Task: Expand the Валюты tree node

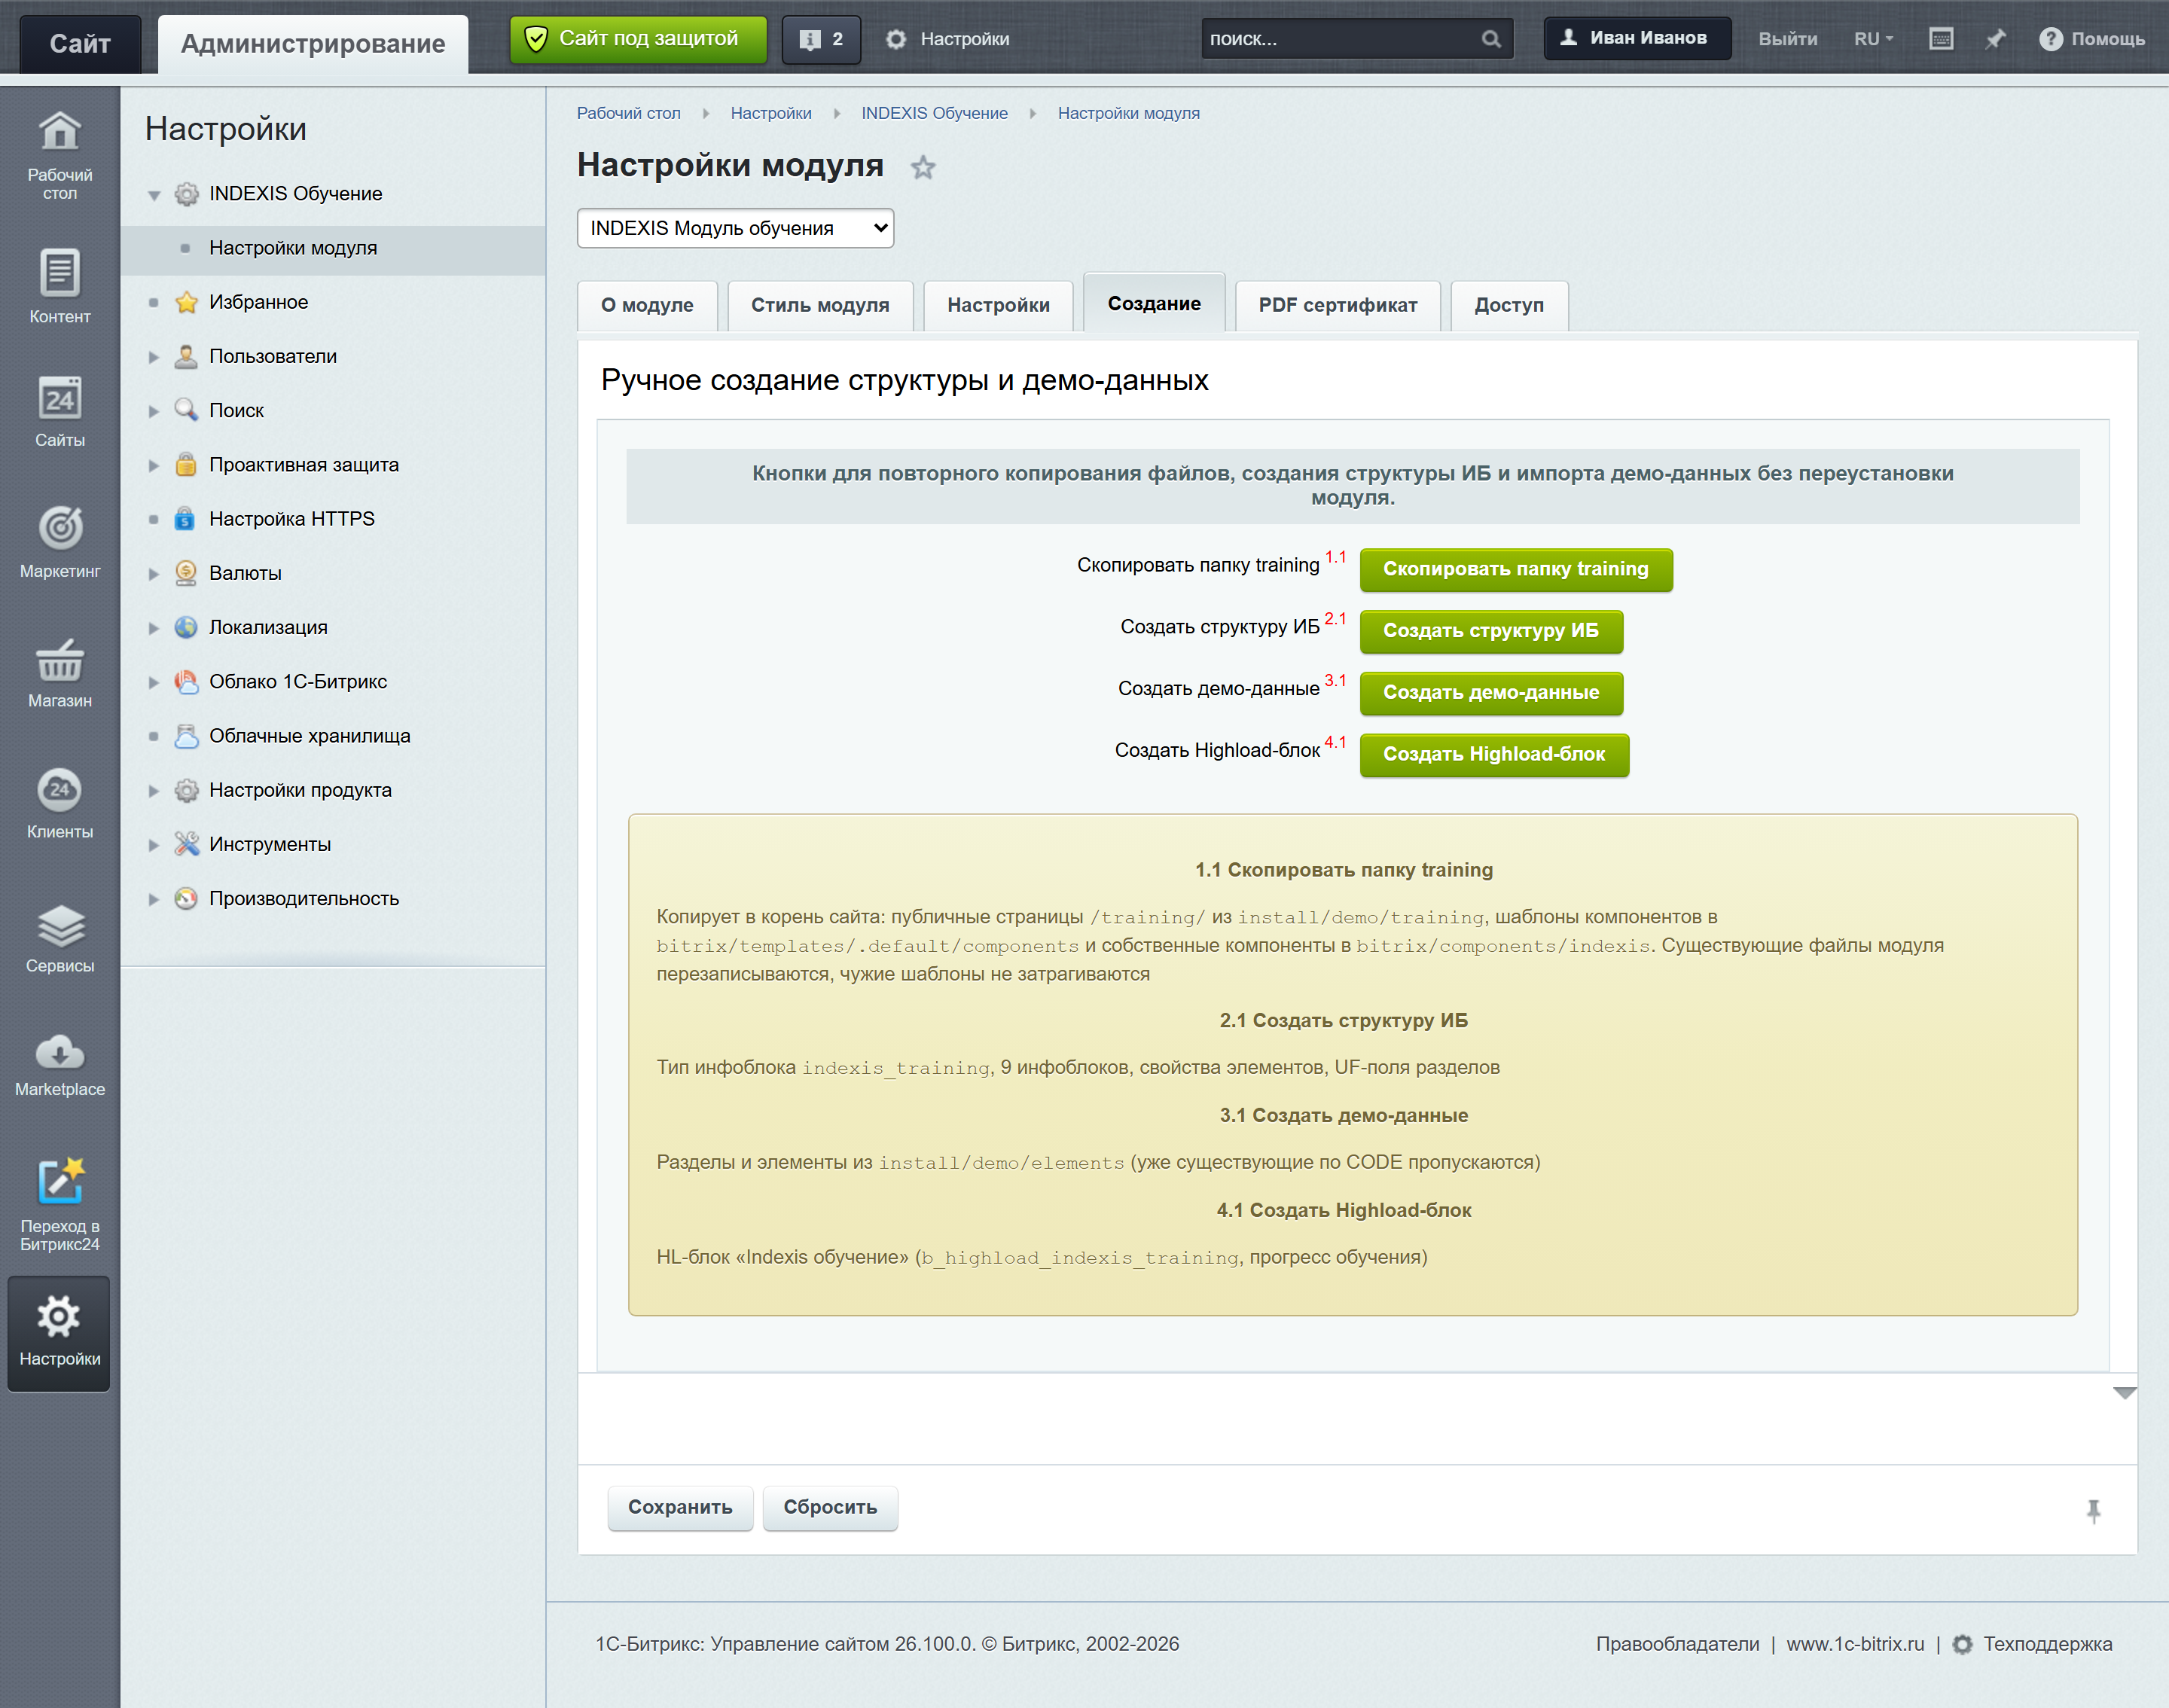Action: (x=154, y=574)
